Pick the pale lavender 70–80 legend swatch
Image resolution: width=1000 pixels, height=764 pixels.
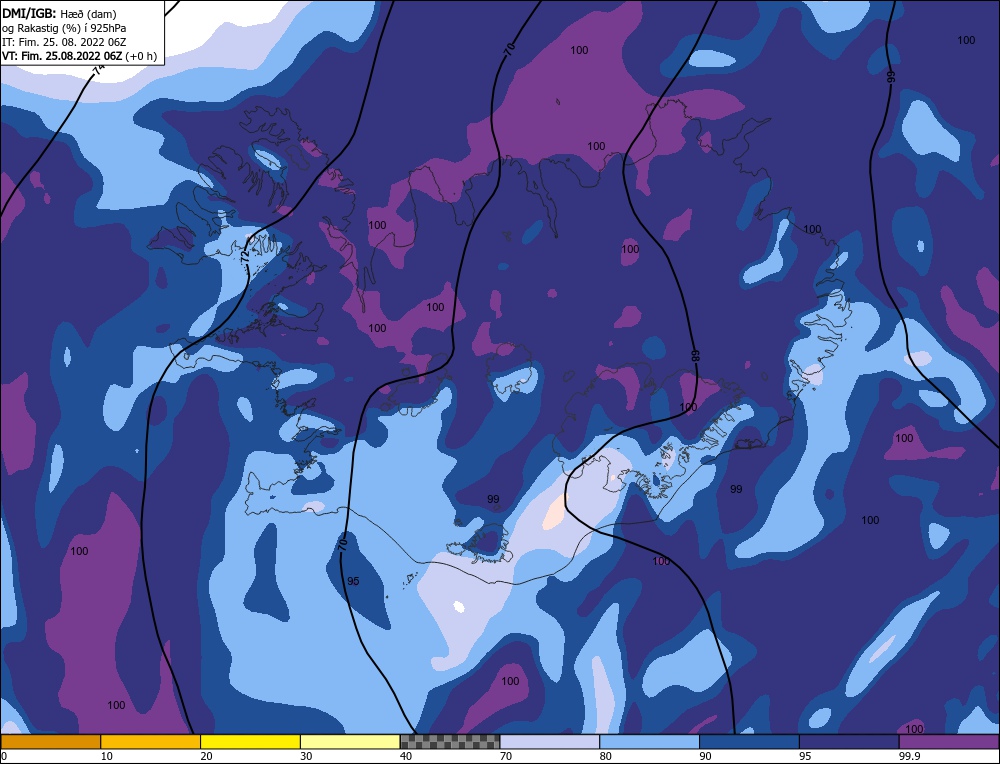(550, 742)
